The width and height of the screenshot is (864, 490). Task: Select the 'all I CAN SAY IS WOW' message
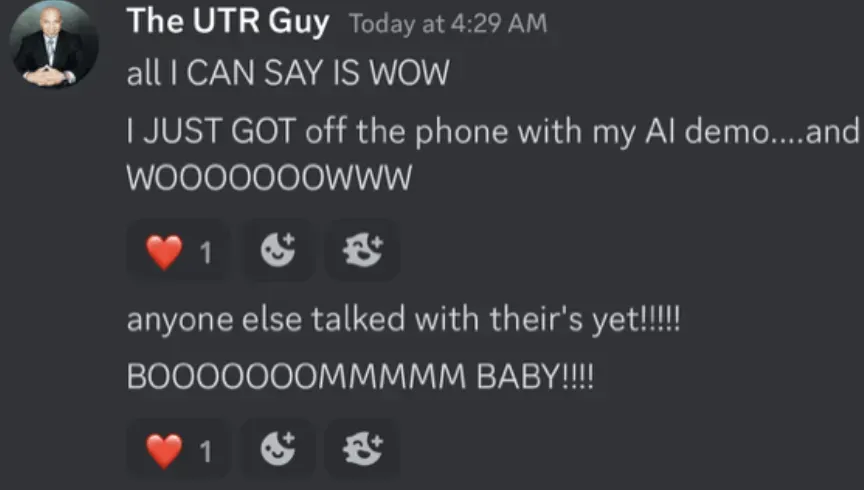click(x=288, y=73)
